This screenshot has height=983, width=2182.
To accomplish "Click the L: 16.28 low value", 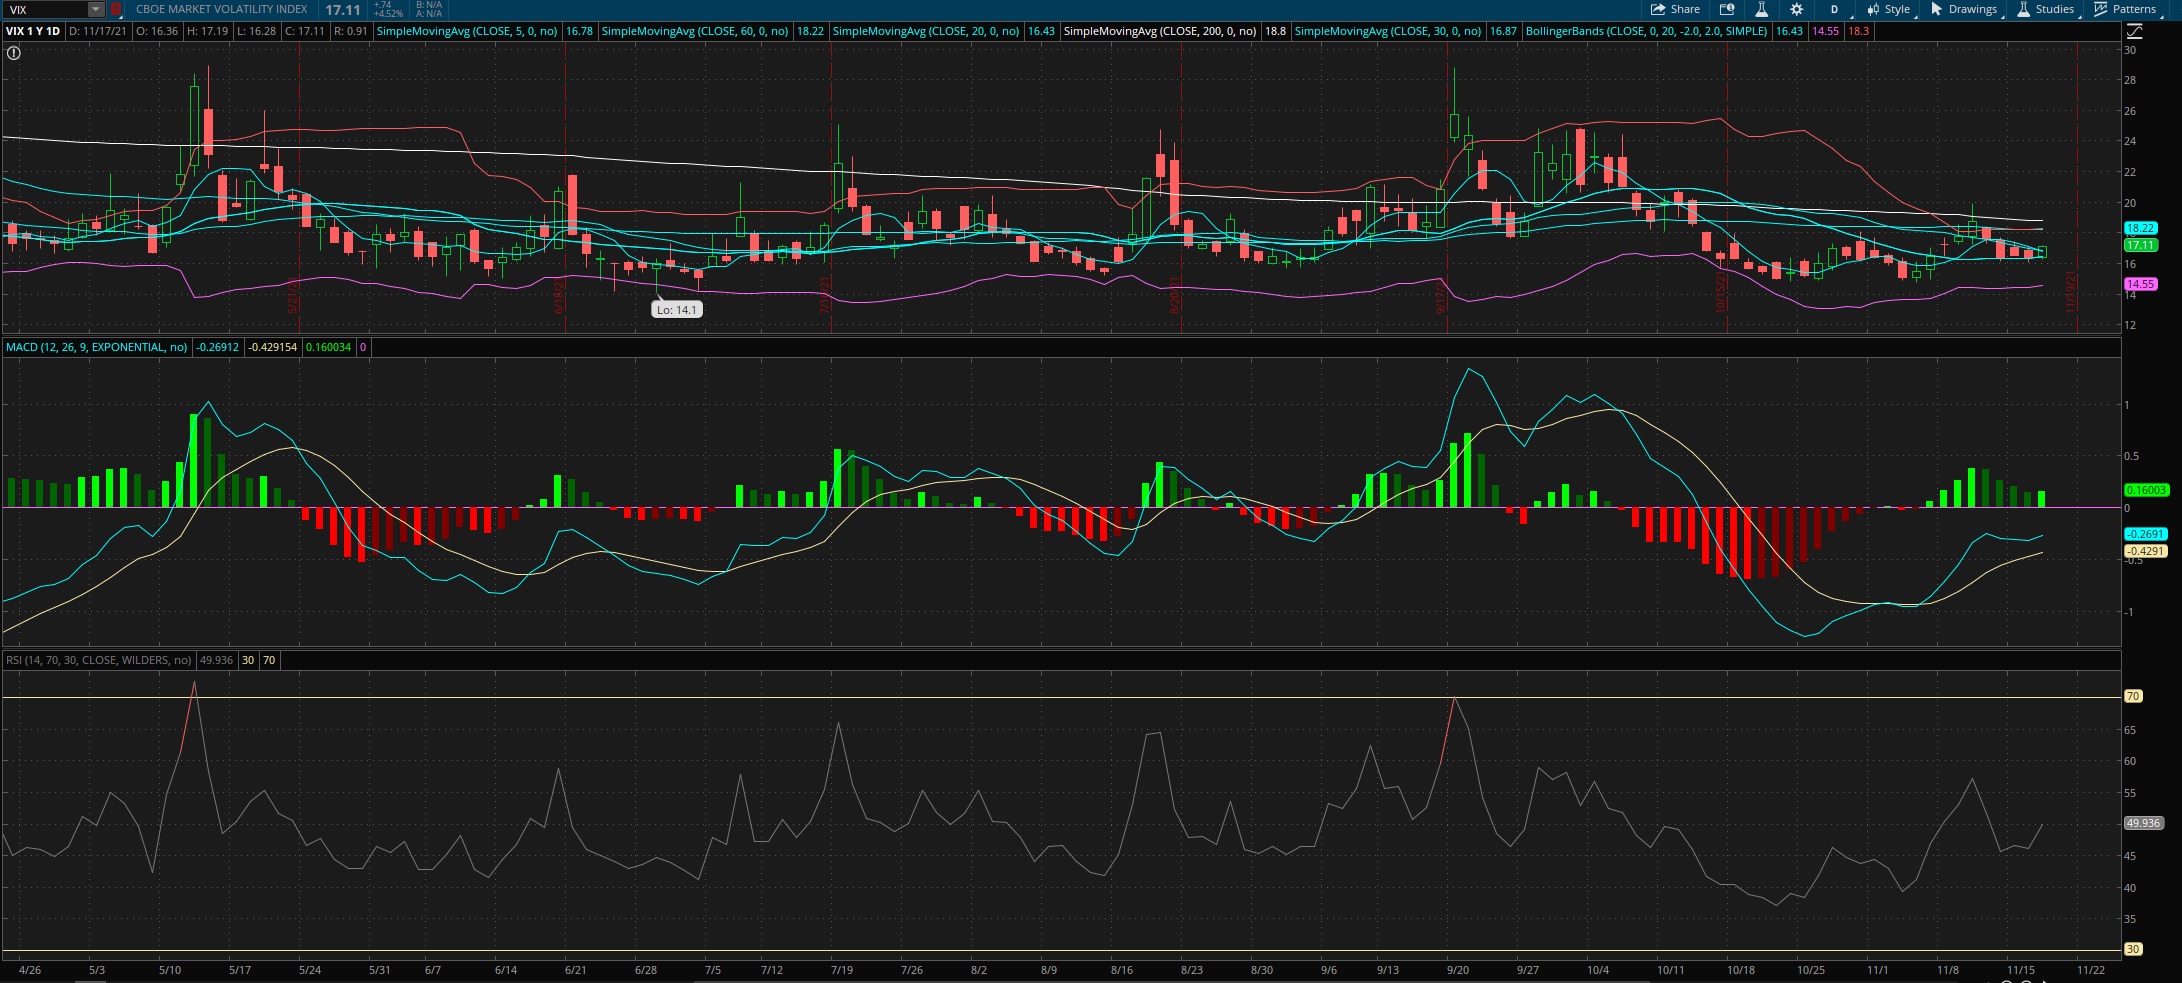I will [x=256, y=31].
